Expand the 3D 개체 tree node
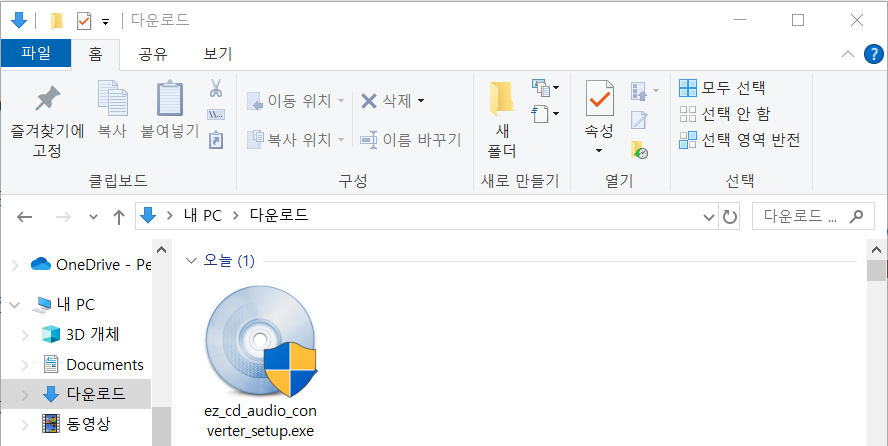 tap(25, 335)
